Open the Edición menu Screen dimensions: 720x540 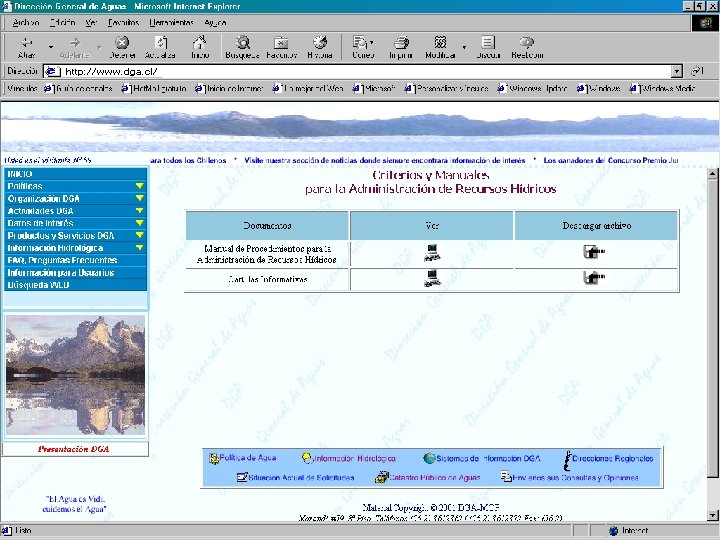62,22
